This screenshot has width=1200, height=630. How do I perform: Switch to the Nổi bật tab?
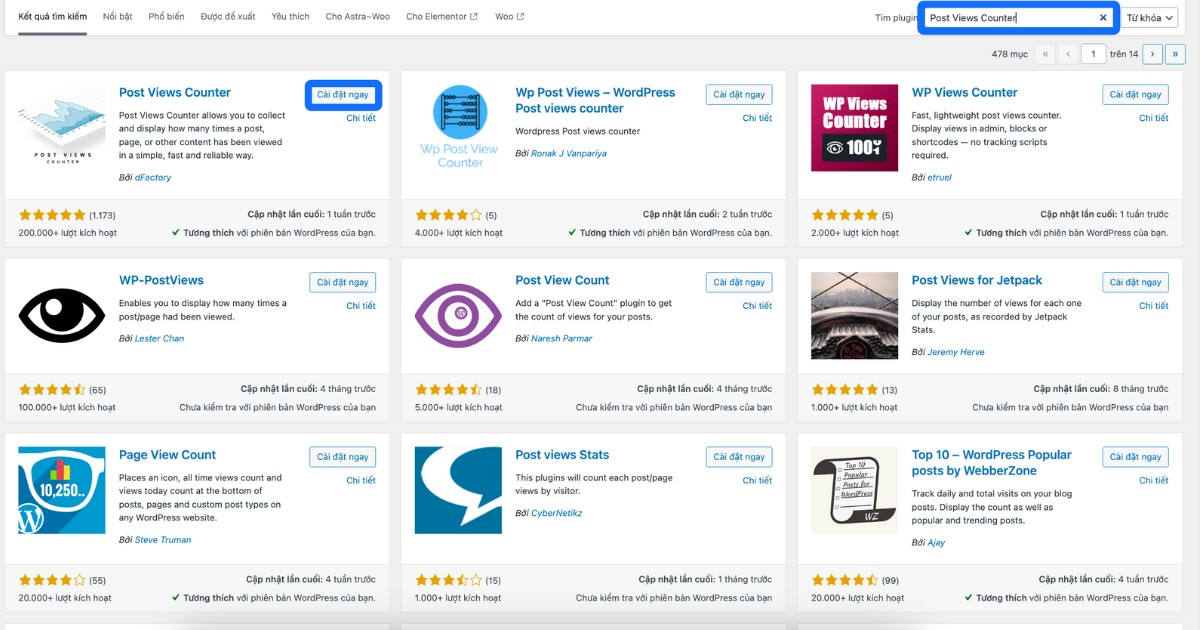pos(117,17)
